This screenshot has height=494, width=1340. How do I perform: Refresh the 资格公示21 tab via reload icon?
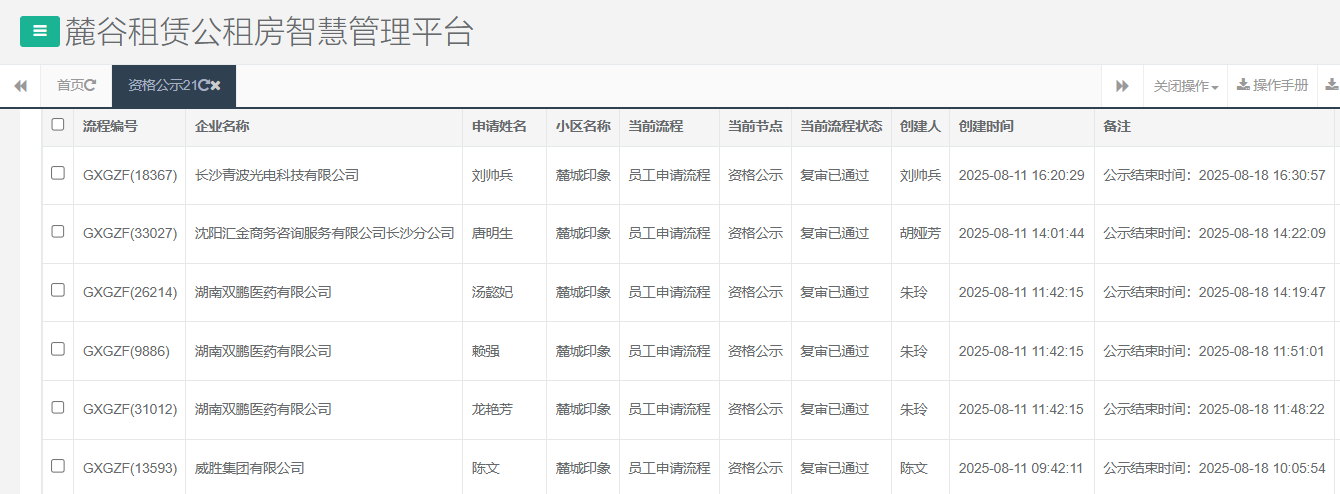(203, 86)
